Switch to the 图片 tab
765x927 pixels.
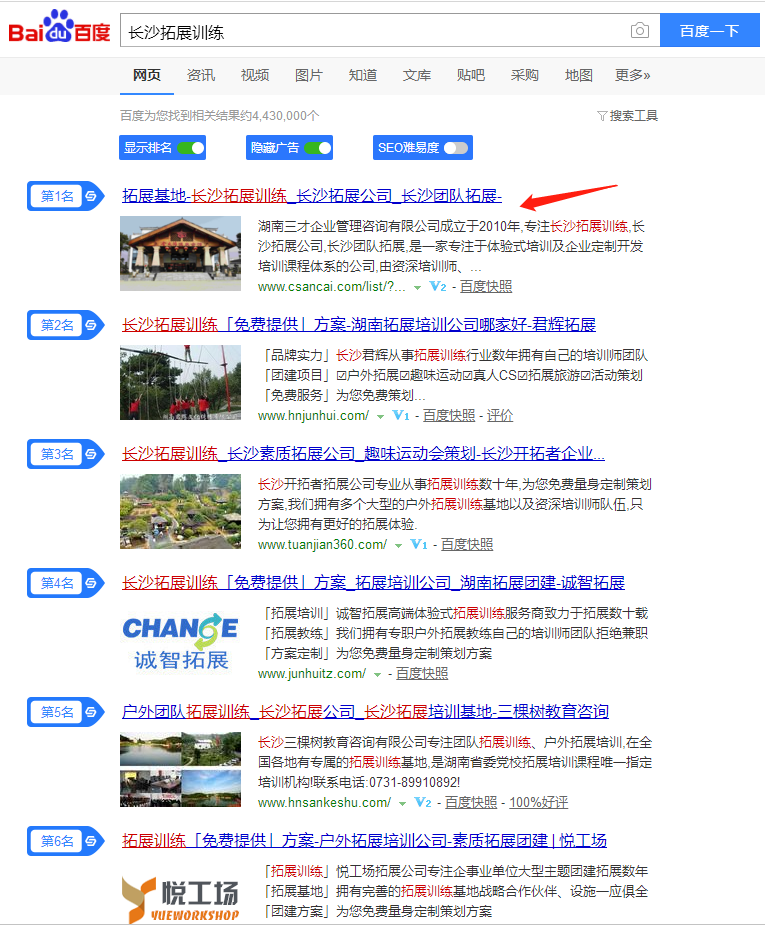[309, 75]
